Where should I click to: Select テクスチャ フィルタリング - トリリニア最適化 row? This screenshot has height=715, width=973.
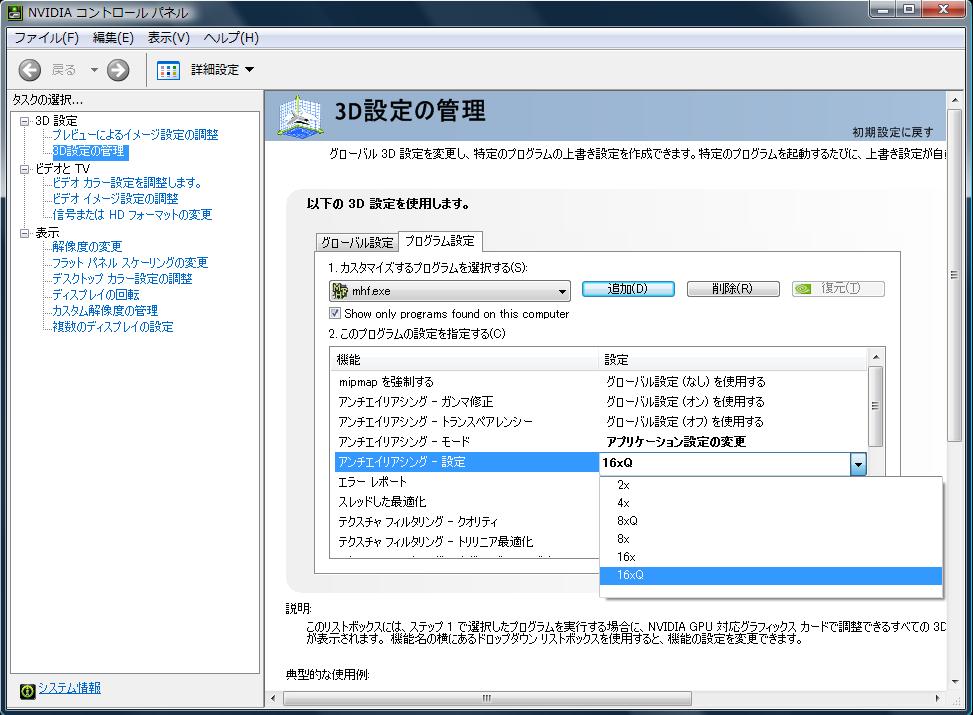(467, 541)
